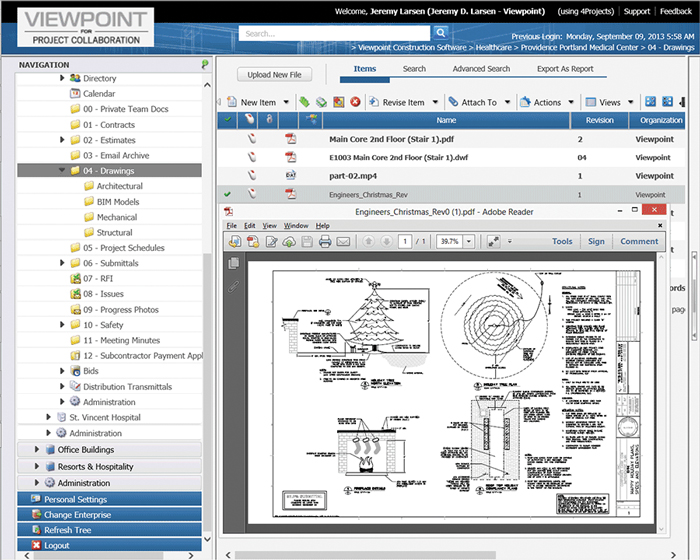The image size is (700, 560).
Task: Switch to the Export As Report tab
Action: coord(565,69)
